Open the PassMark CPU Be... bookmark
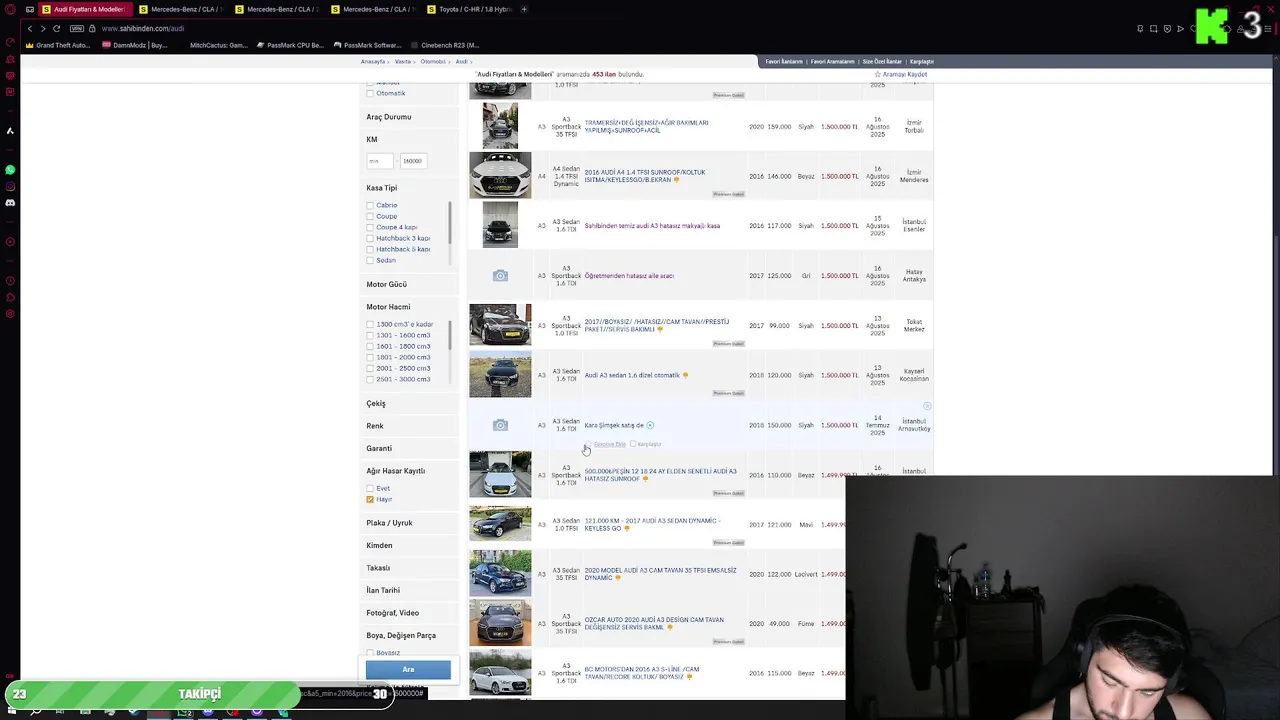The height and width of the screenshot is (720, 1280). coord(290,45)
